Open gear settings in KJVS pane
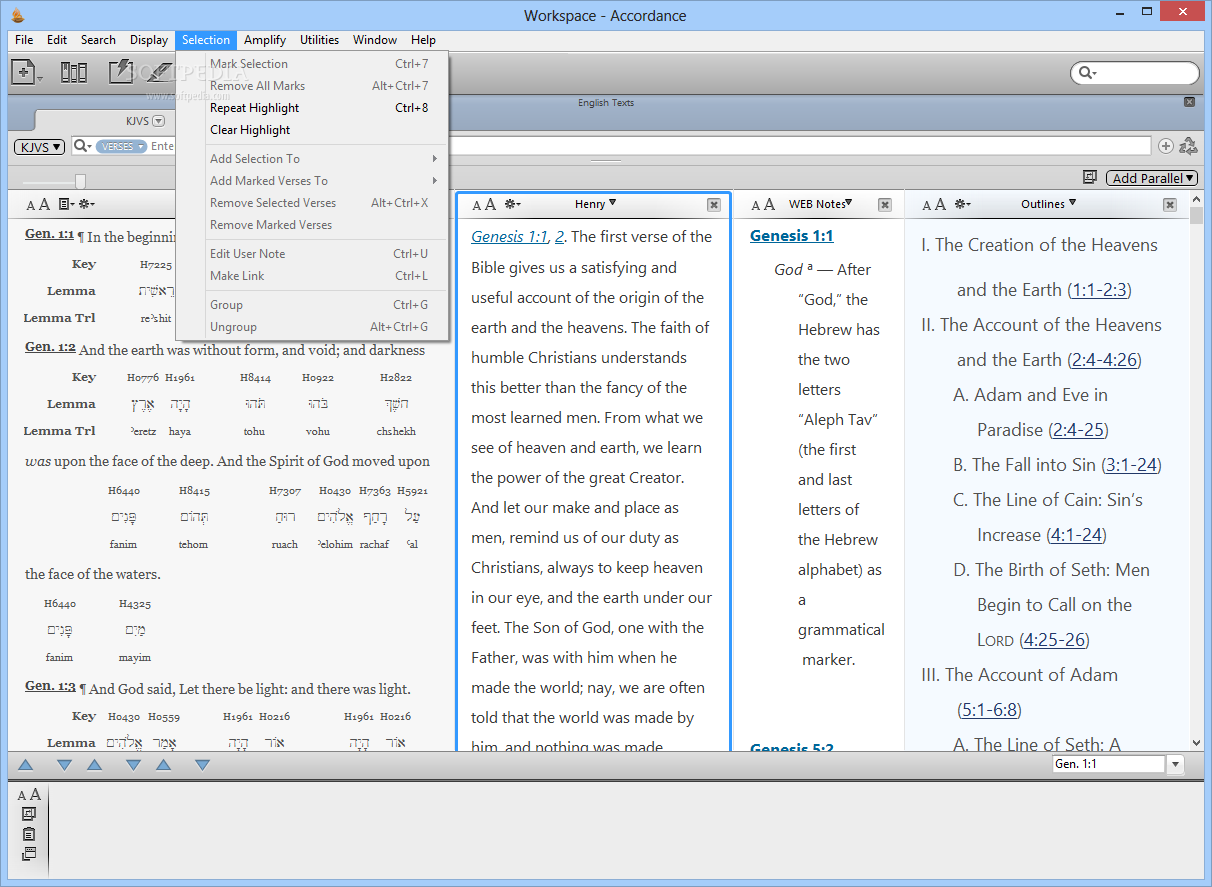The height and width of the screenshot is (887, 1212). (x=86, y=204)
